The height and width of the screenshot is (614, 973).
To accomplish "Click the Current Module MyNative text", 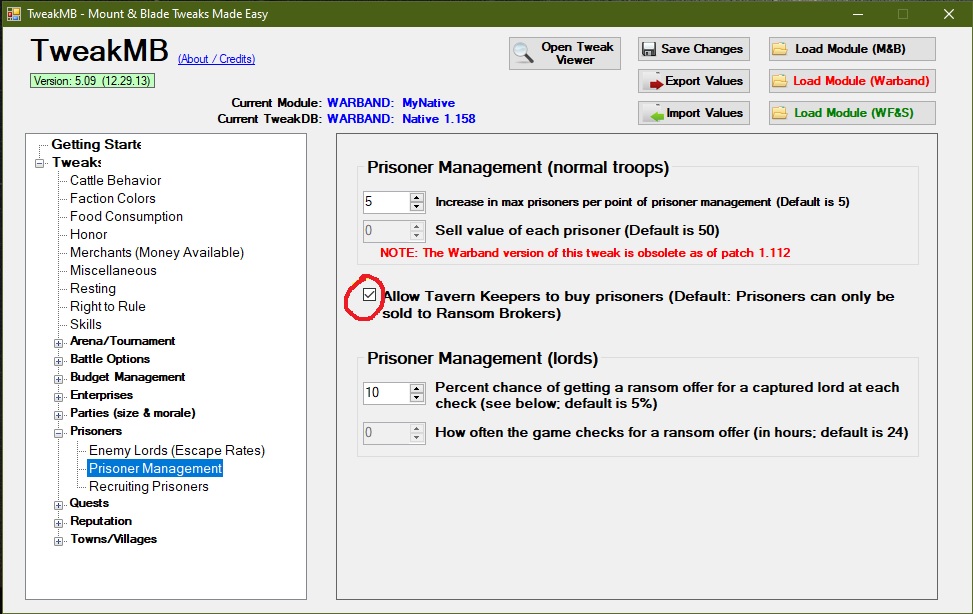I will 428,103.
